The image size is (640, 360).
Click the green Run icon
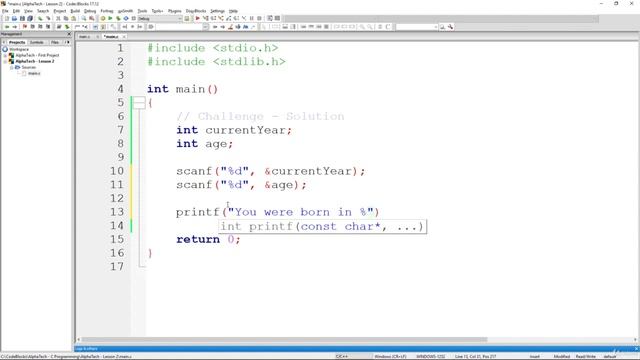(x=110, y=18)
